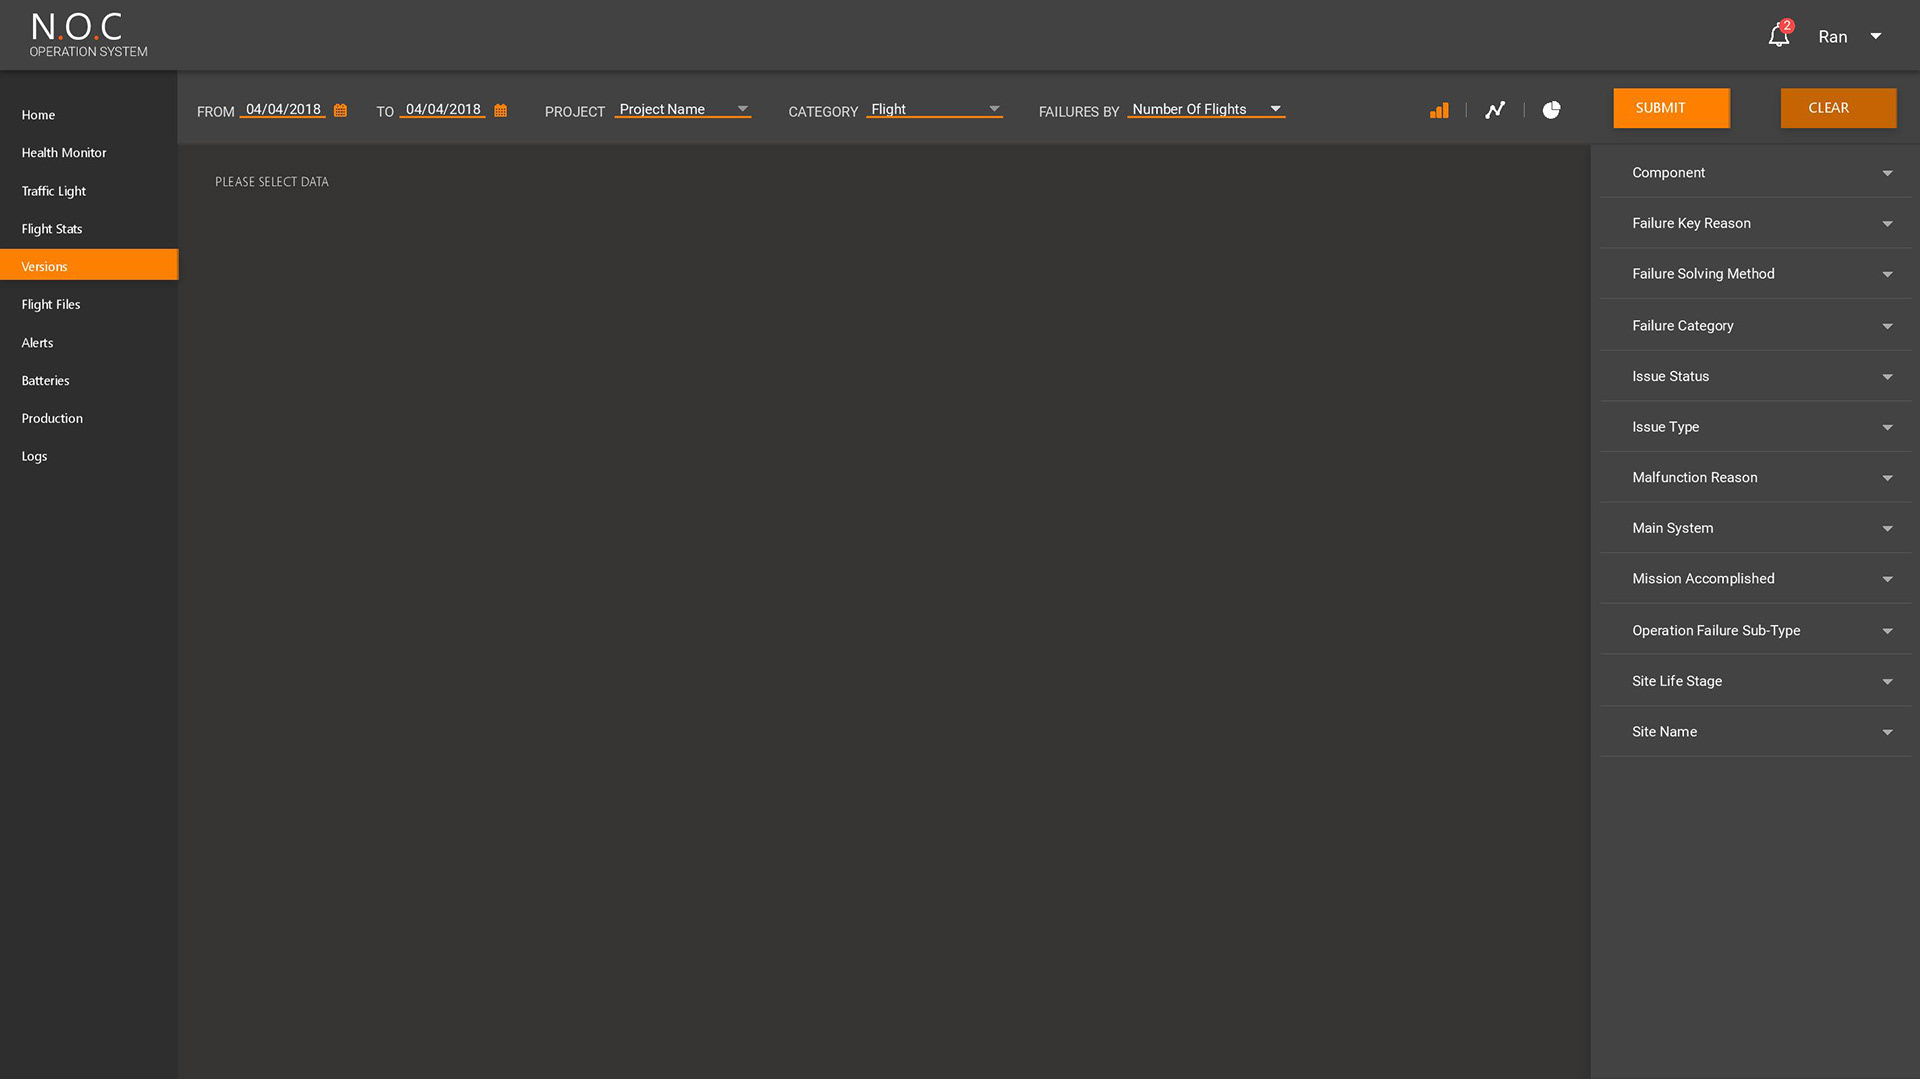Expand the Site Life Stage filter
The image size is (1920, 1079).
tap(1756, 681)
